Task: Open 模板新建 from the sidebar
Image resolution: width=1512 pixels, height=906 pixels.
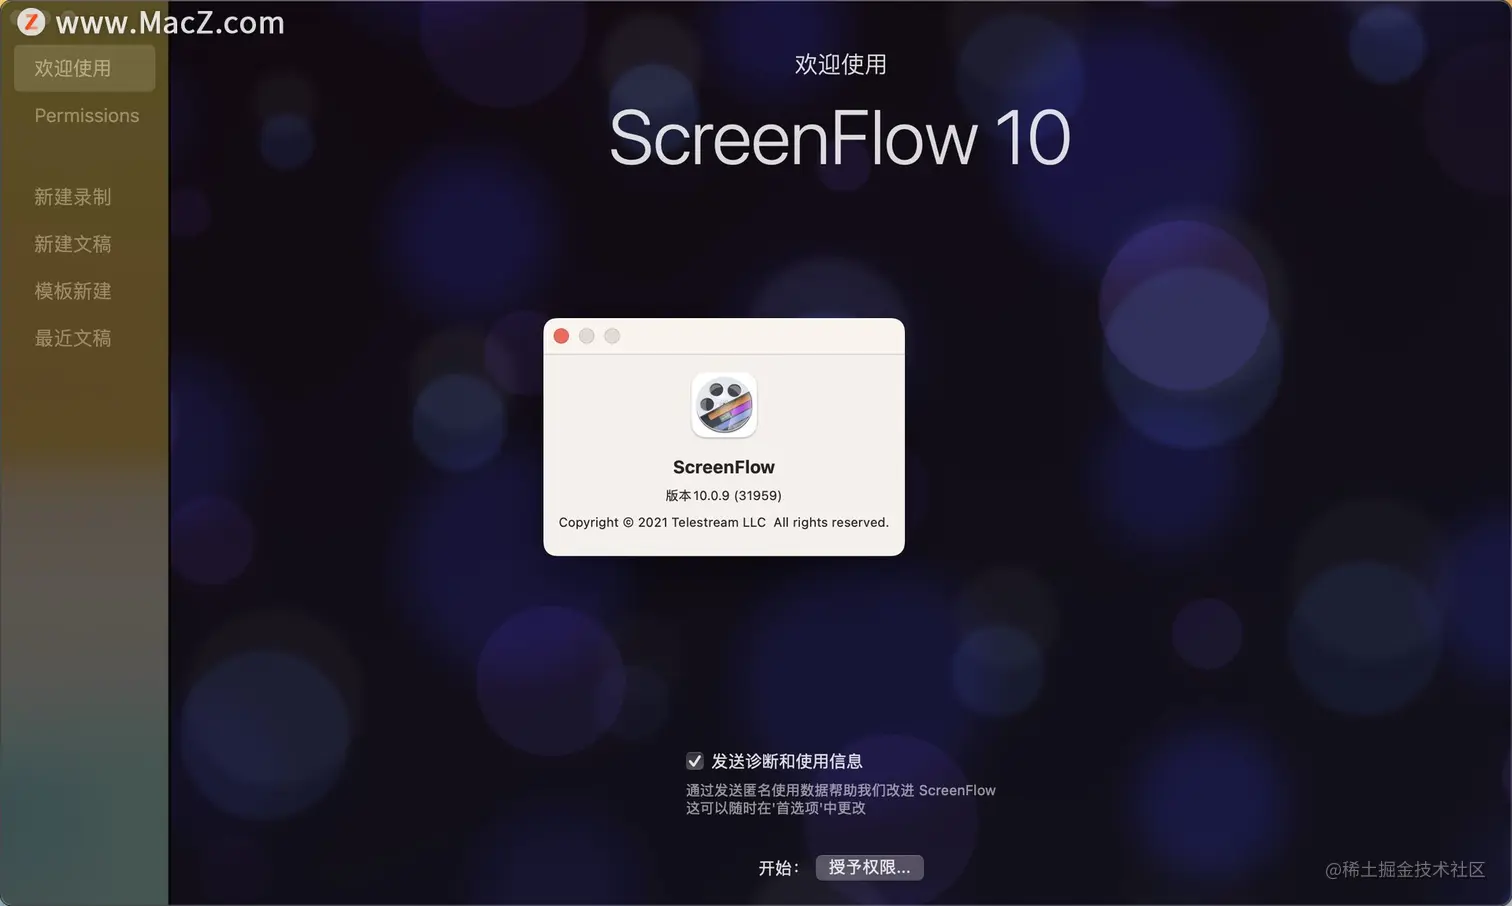Action: pyautogui.click(x=73, y=291)
